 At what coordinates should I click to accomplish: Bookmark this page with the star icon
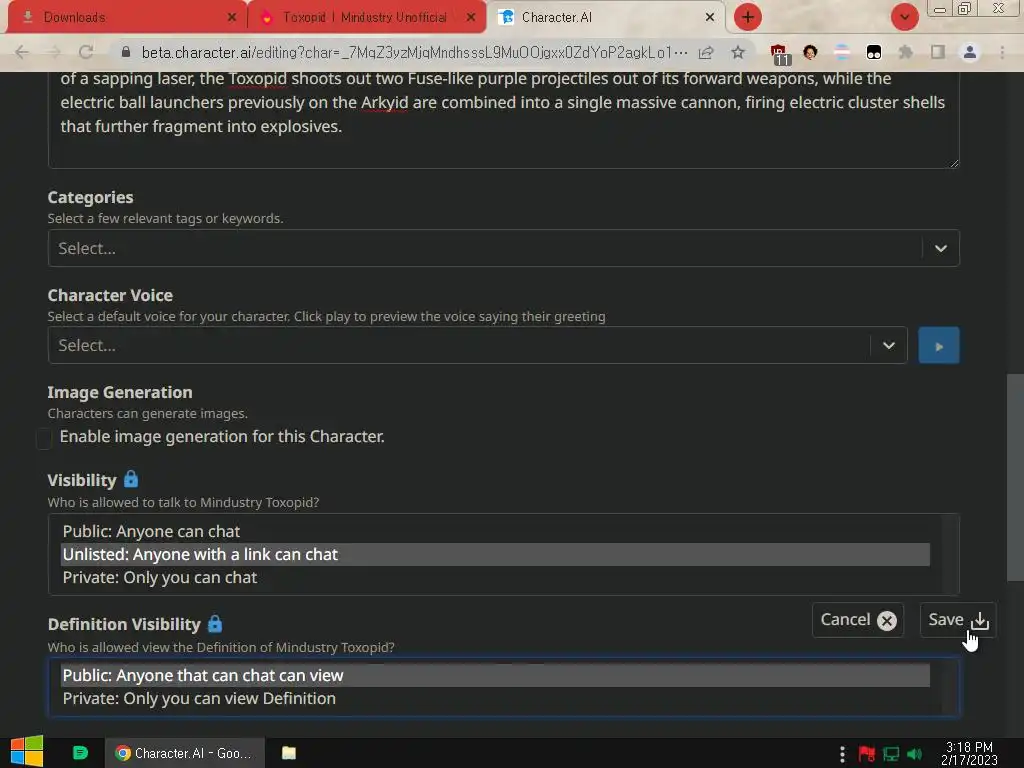[x=738, y=52]
